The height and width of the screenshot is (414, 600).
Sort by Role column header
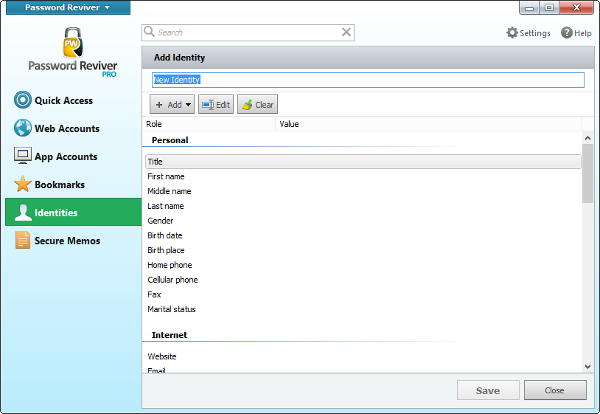[209, 124]
